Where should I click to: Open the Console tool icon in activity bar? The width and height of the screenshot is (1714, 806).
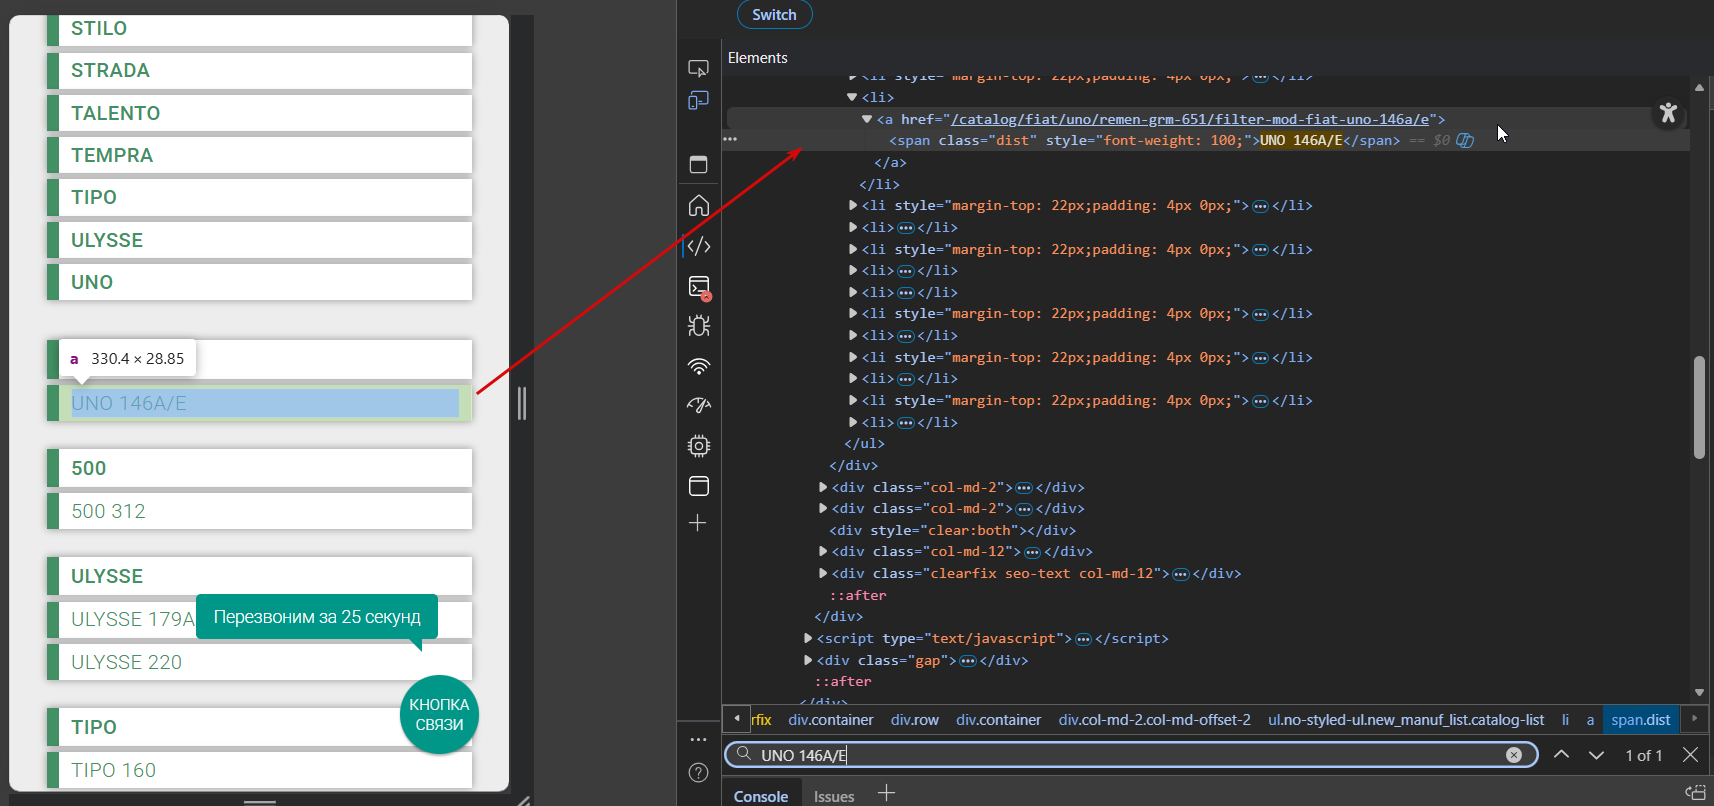coord(698,287)
